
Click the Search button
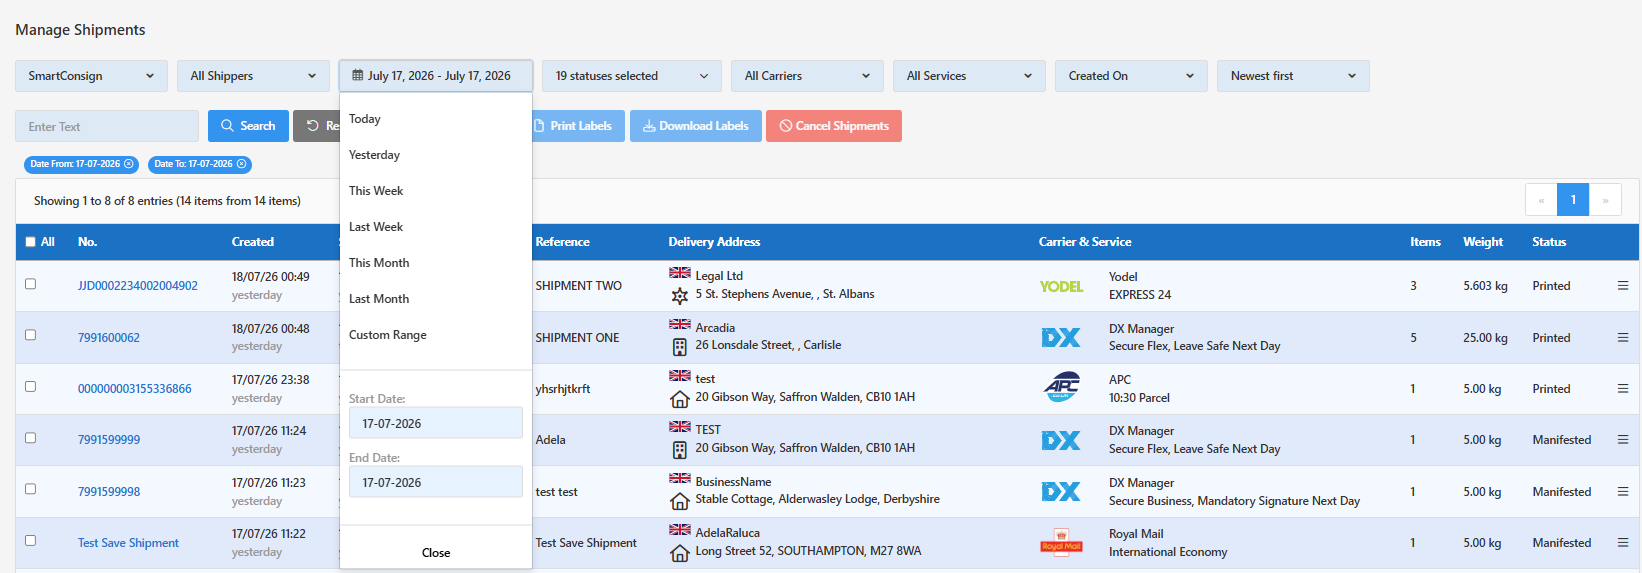tap(248, 126)
